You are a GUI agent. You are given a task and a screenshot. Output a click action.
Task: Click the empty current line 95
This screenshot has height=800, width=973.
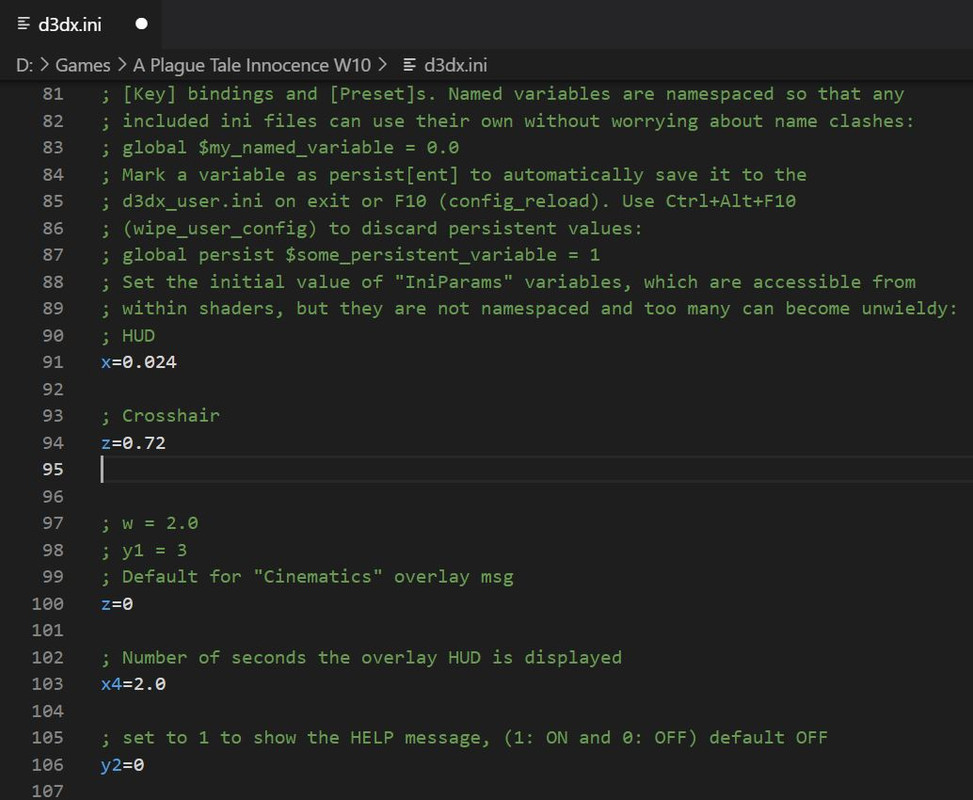click(x=537, y=470)
